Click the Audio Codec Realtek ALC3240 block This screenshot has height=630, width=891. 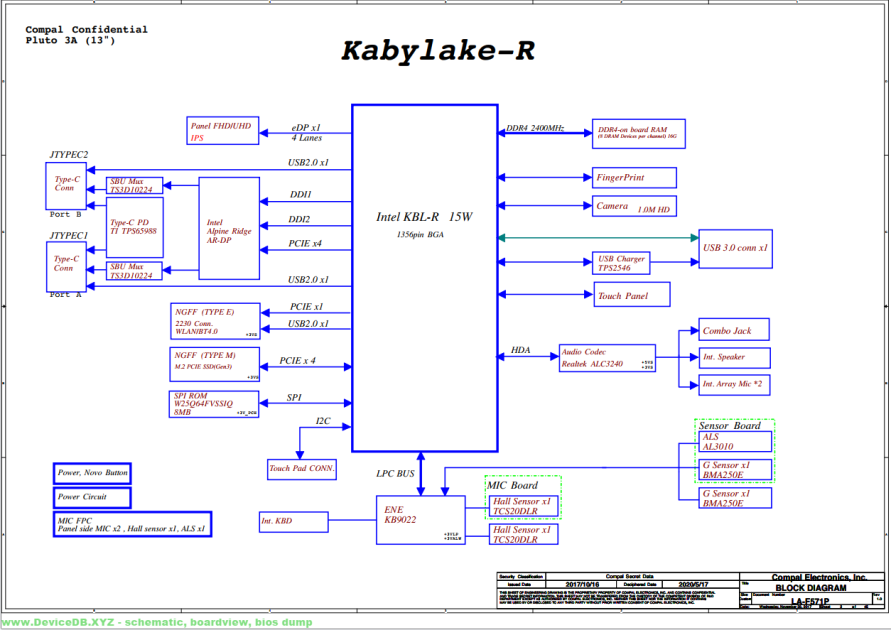pos(607,358)
